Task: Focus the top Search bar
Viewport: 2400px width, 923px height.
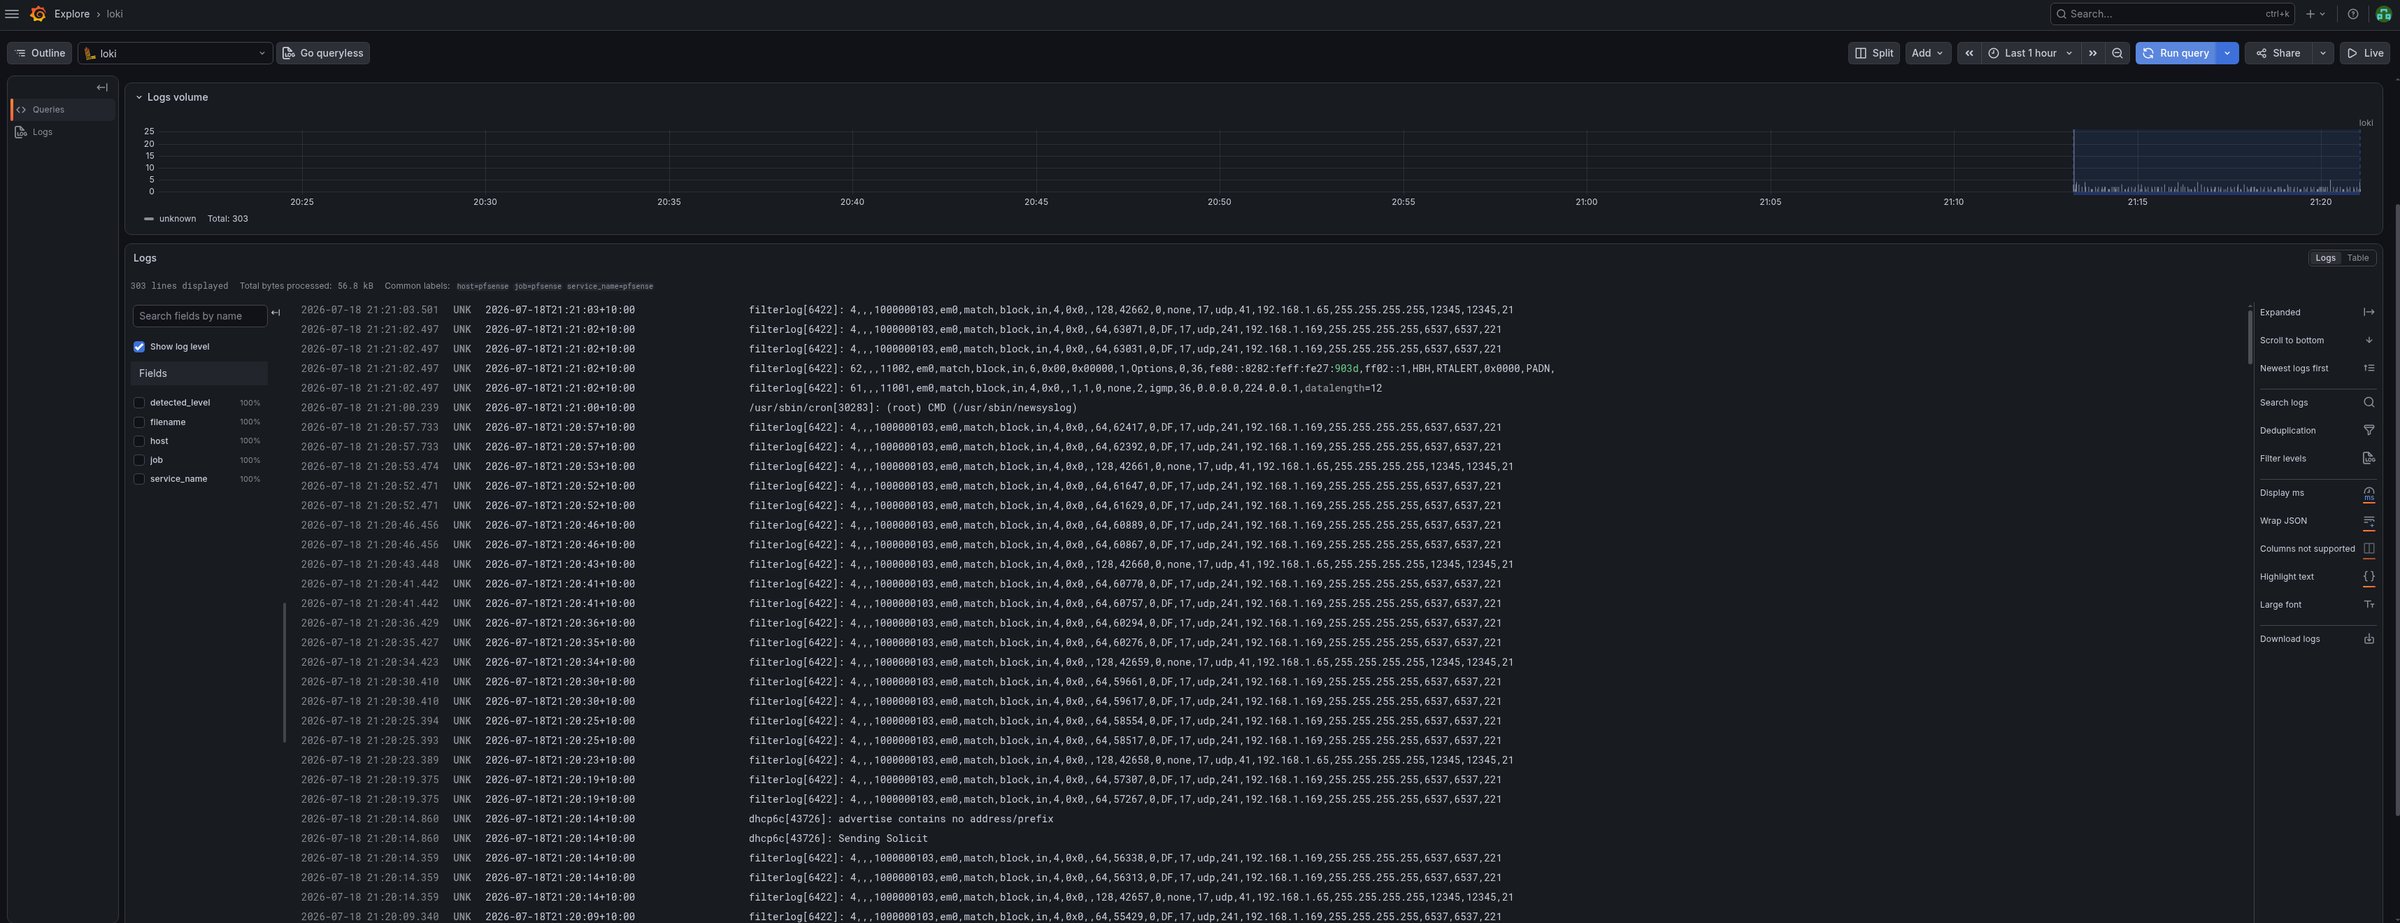Action: (2172, 14)
